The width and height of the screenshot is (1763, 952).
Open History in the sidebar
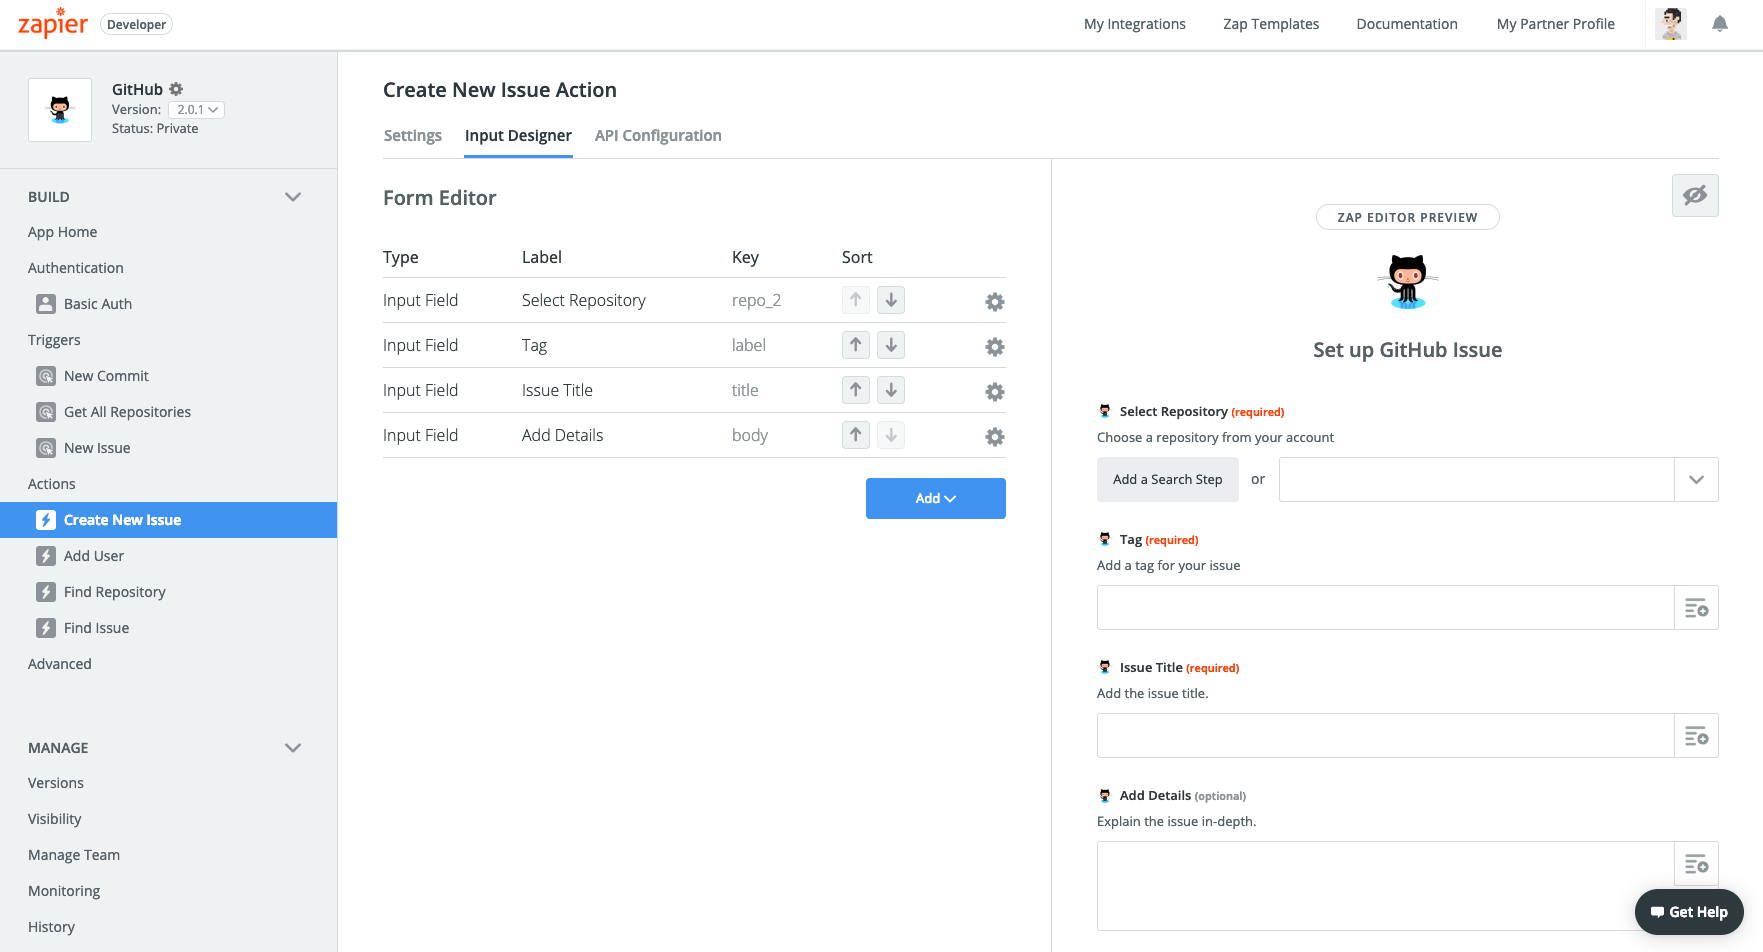[x=52, y=927]
